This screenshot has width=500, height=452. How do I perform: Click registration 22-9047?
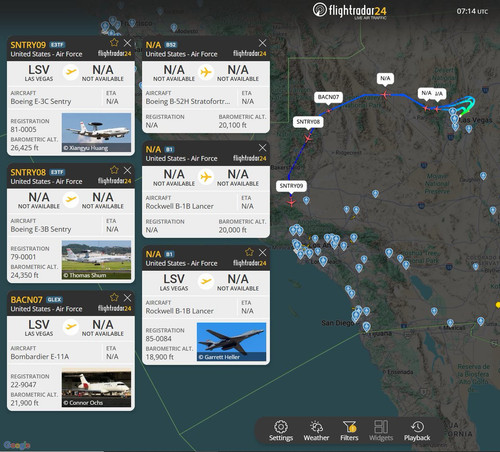pos(23,385)
